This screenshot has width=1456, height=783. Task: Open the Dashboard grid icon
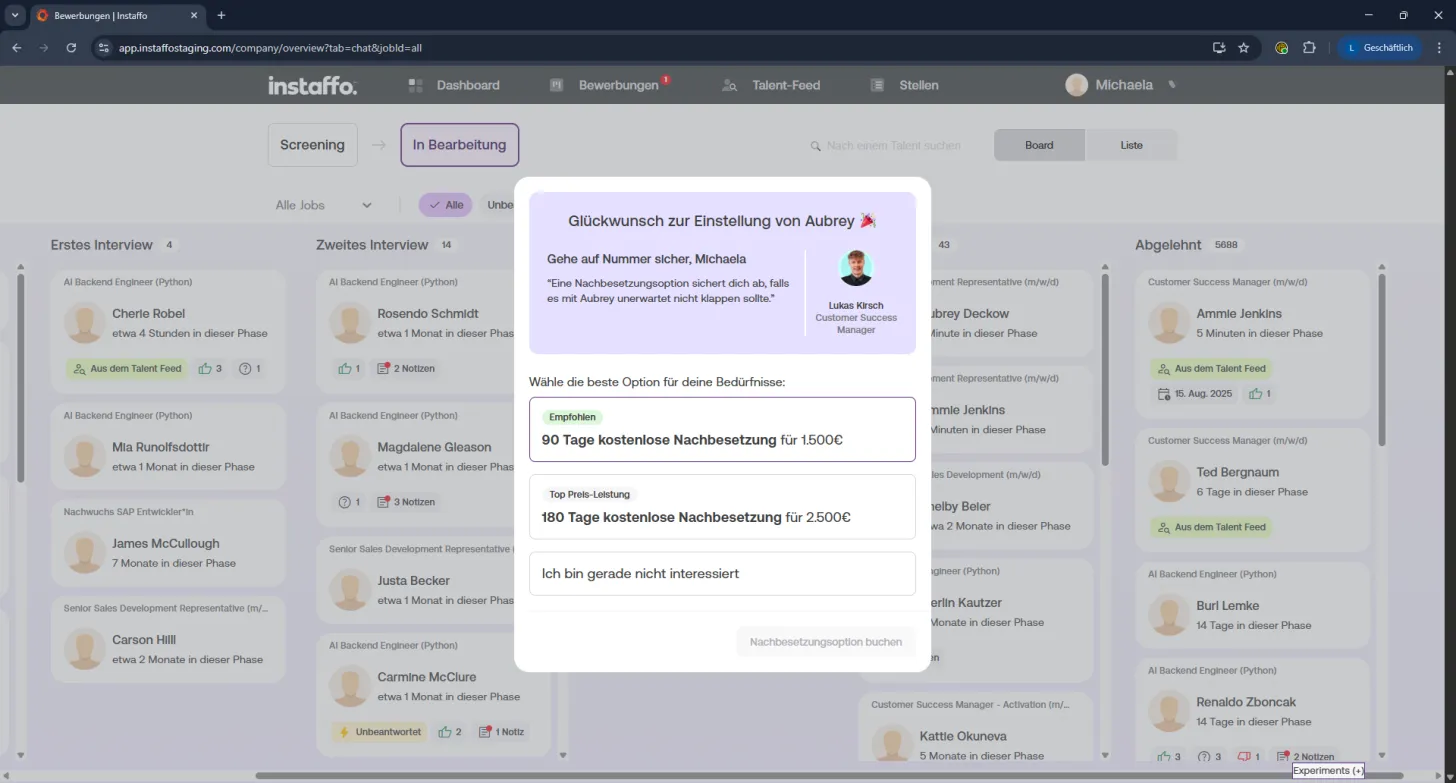(416, 86)
